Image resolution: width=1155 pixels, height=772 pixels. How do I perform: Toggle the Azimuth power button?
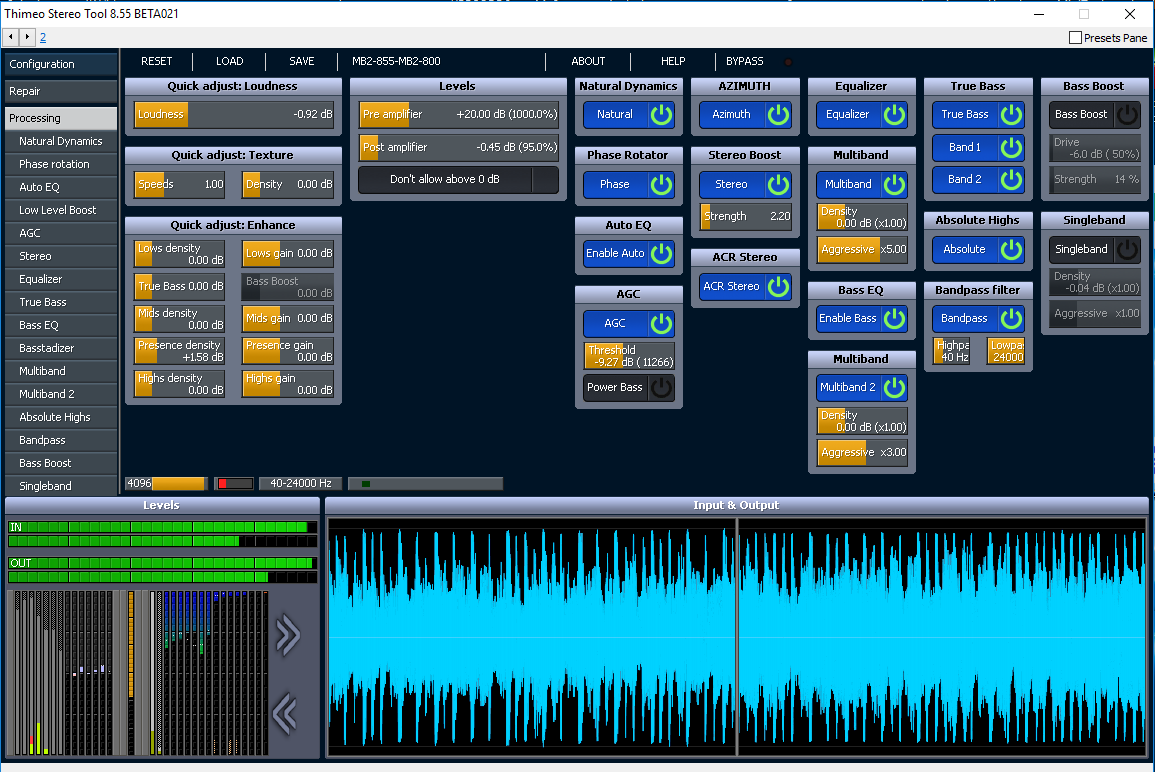point(778,115)
